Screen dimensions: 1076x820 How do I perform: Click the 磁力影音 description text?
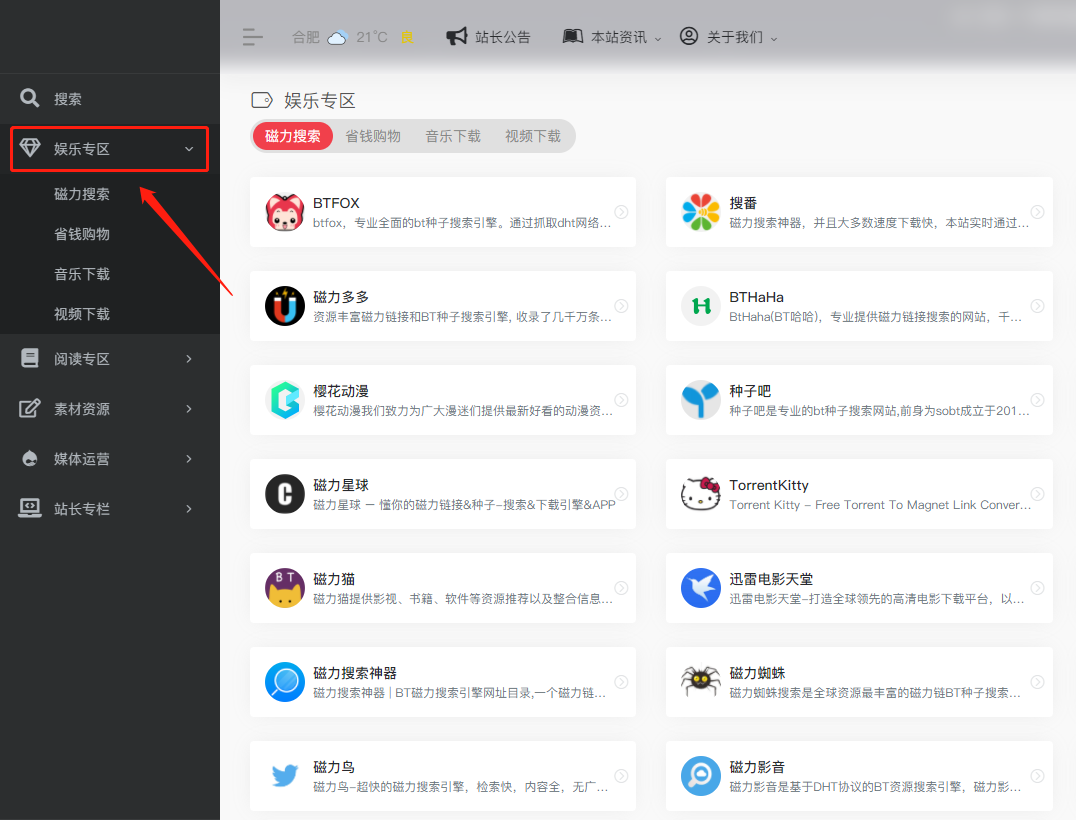[875, 786]
